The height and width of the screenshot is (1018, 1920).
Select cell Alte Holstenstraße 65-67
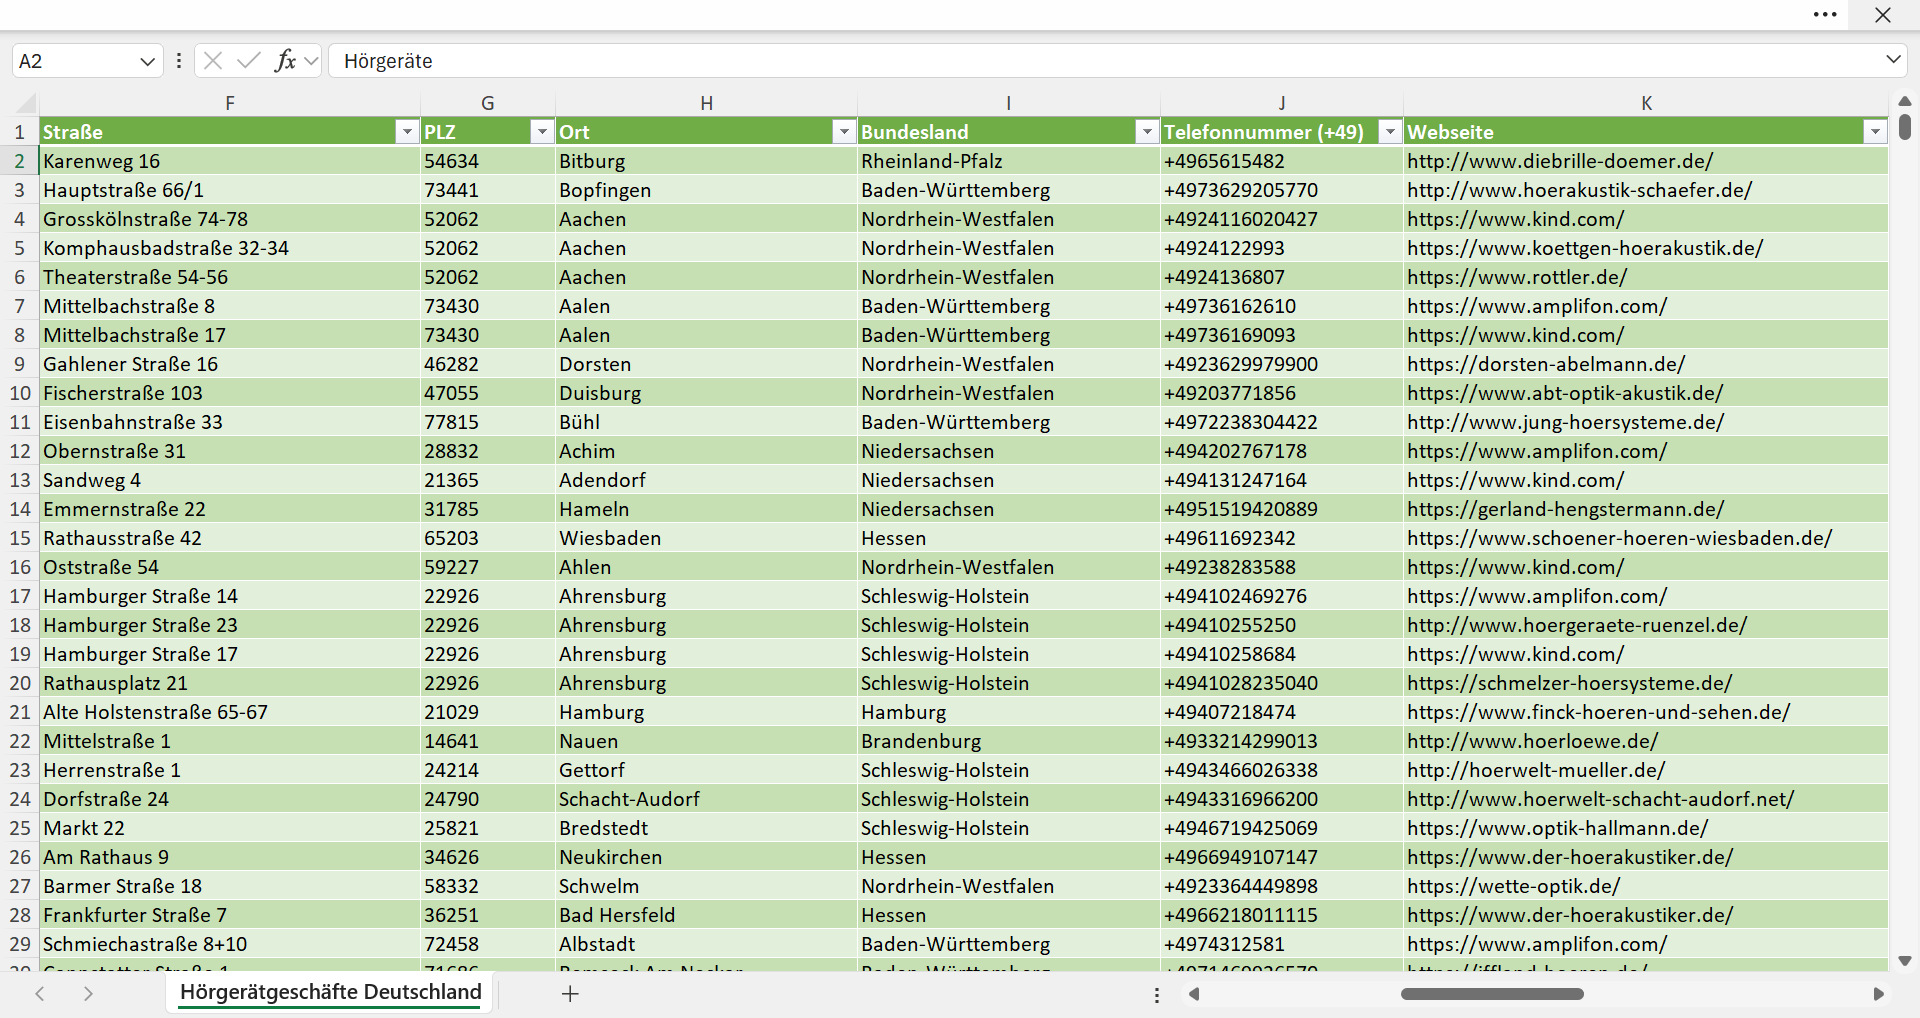coord(230,712)
